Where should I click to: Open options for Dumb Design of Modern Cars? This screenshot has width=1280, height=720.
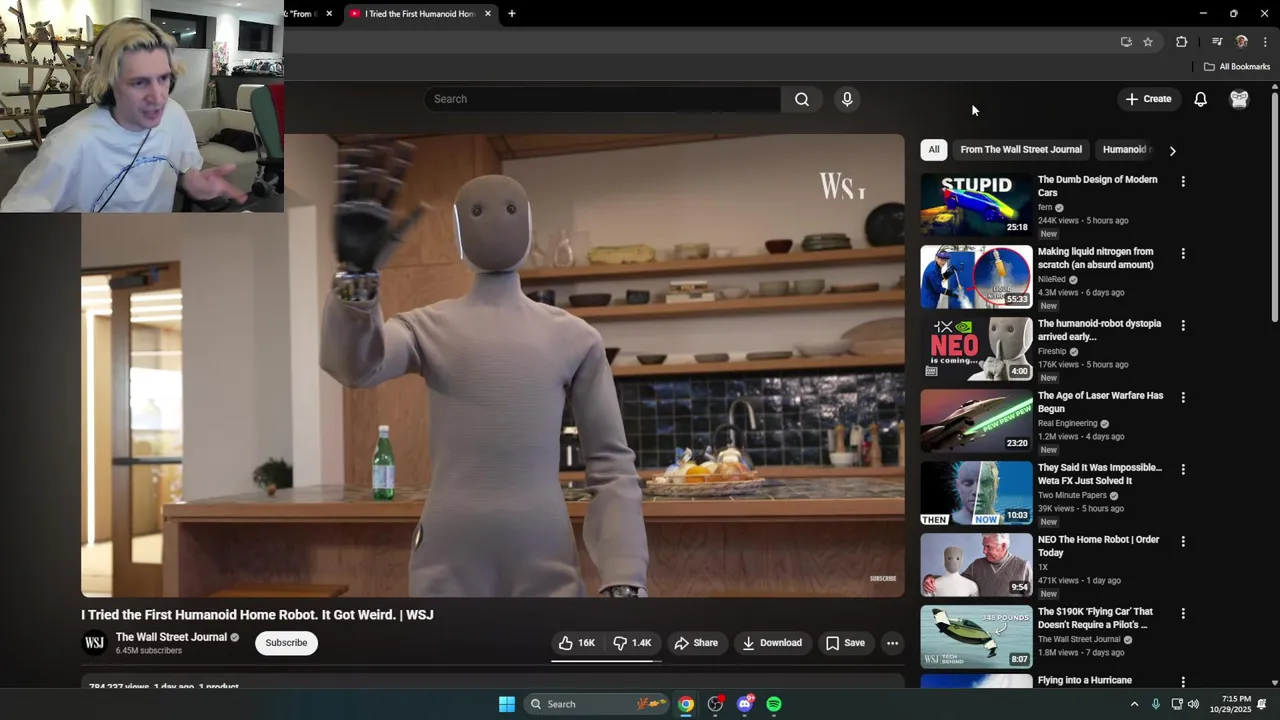tap(1183, 182)
